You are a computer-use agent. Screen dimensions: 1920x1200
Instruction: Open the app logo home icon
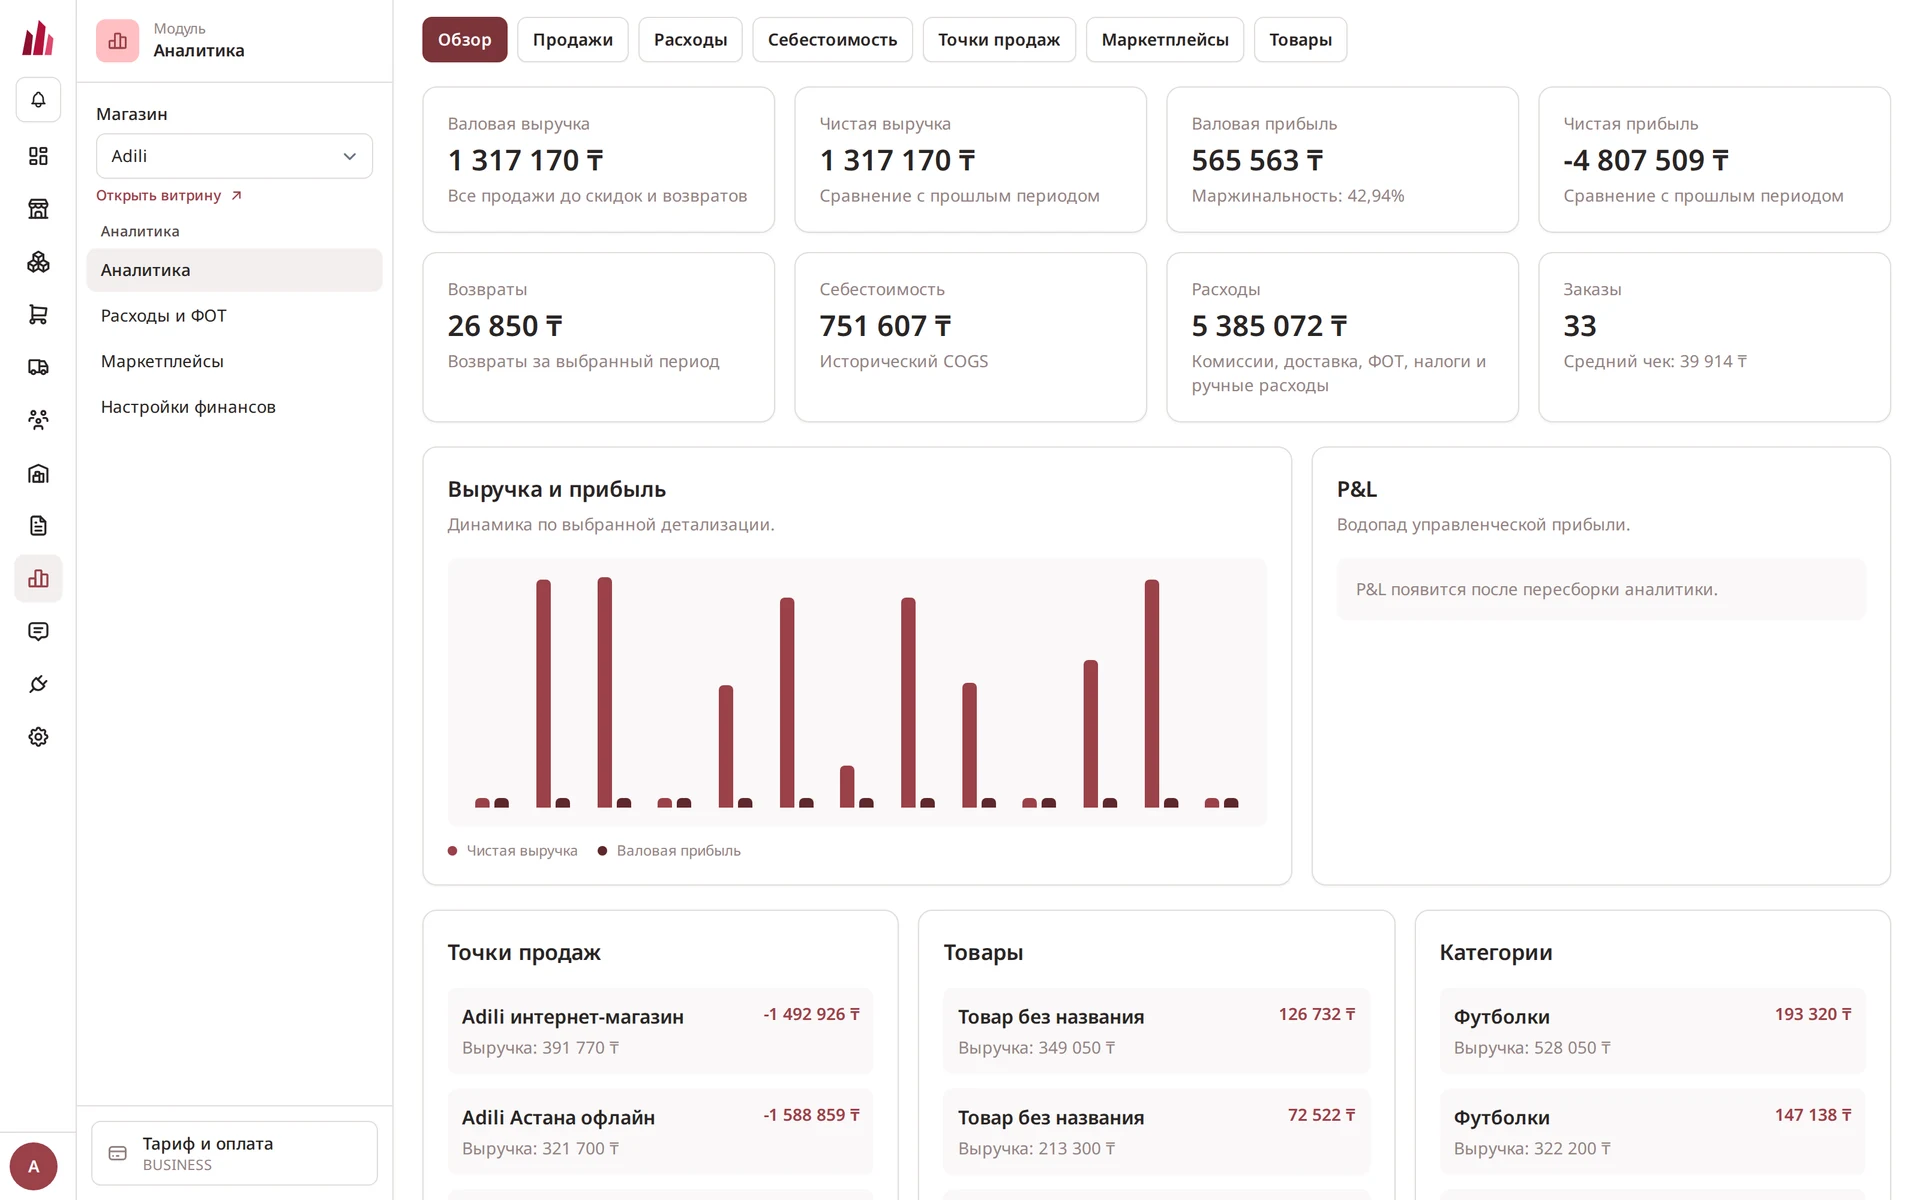38,39
